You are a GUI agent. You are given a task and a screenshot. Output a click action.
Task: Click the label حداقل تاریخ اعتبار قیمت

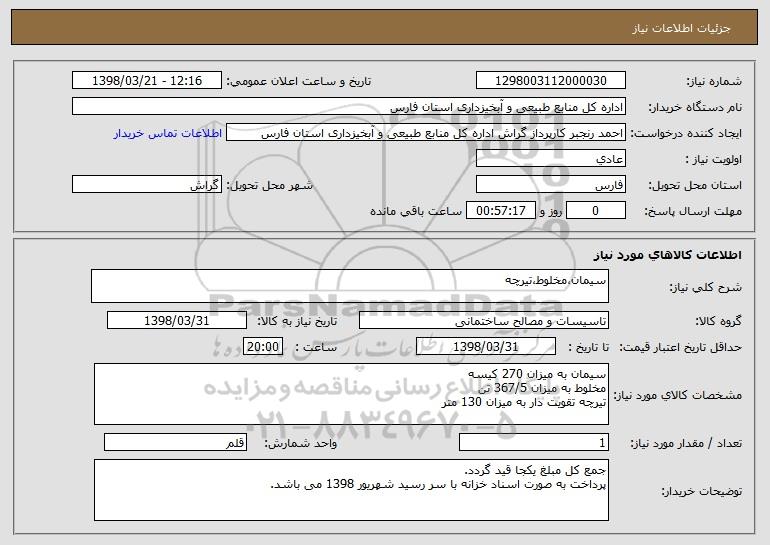pyautogui.click(x=681, y=348)
